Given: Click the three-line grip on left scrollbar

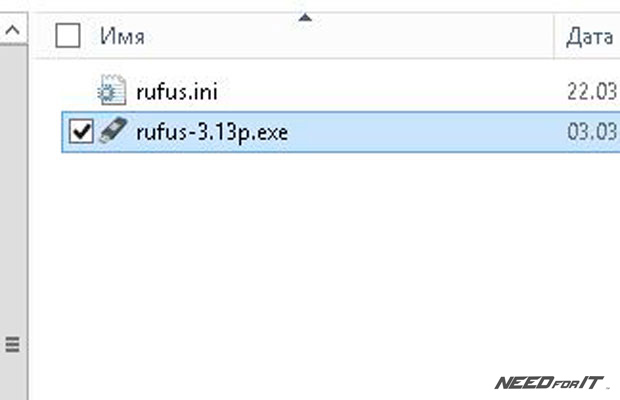Looking at the screenshot, I should tap(12, 345).
